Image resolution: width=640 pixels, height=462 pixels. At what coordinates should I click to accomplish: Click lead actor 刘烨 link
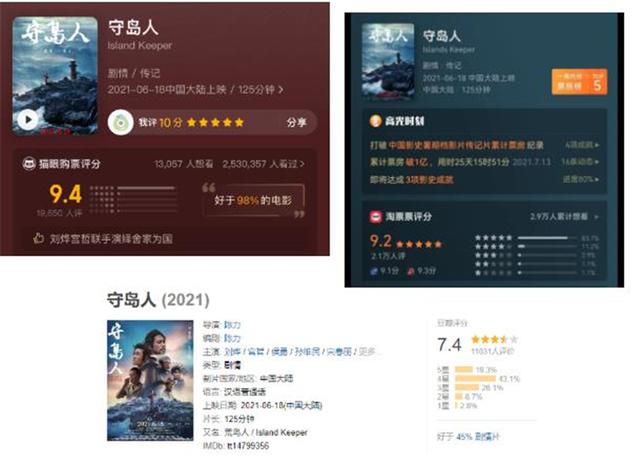click(x=232, y=351)
